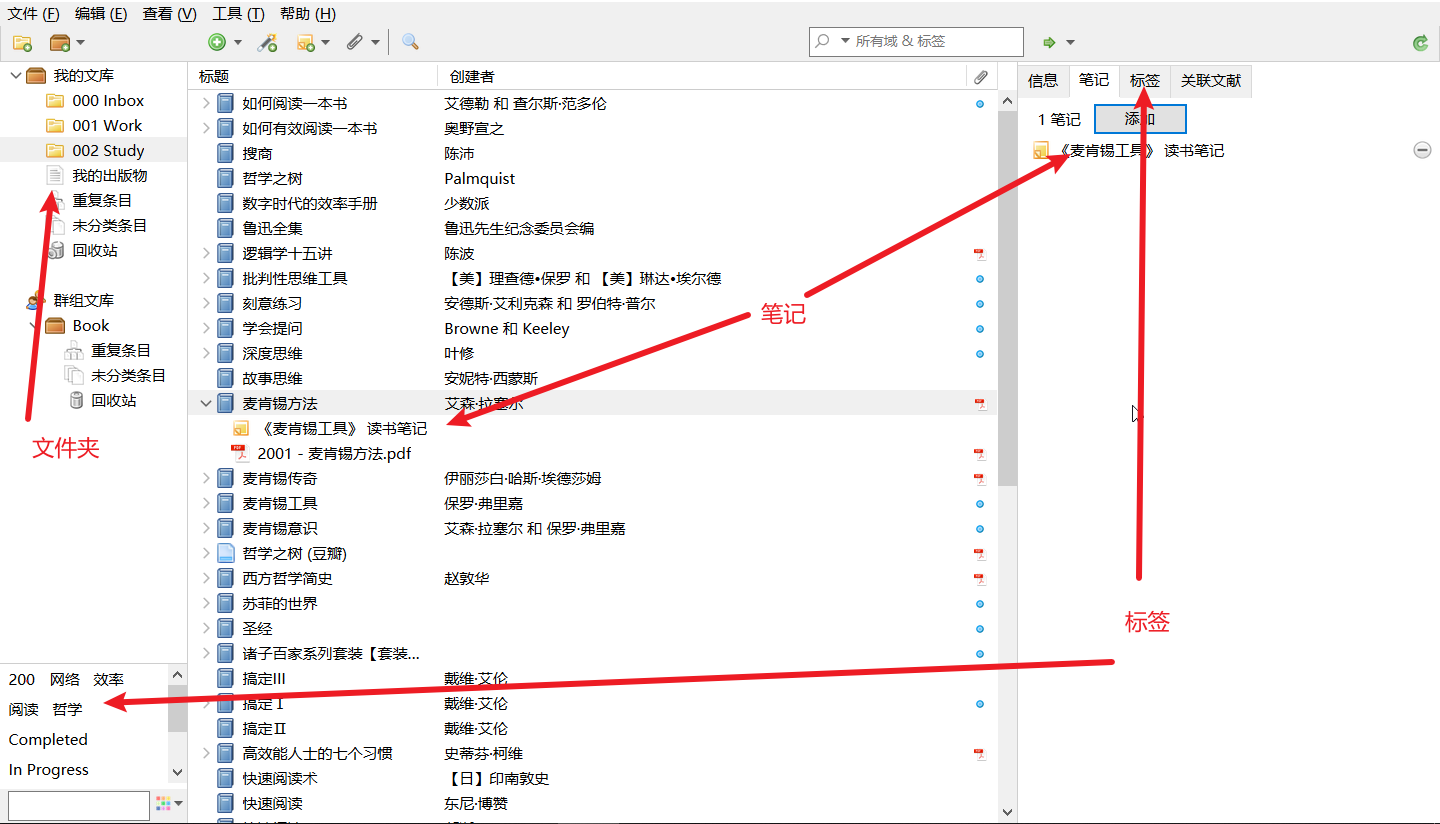Image resolution: width=1440 pixels, height=824 pixels.
Task: Click the 添加 button to add a note
Action: (x=1140, y=119)
